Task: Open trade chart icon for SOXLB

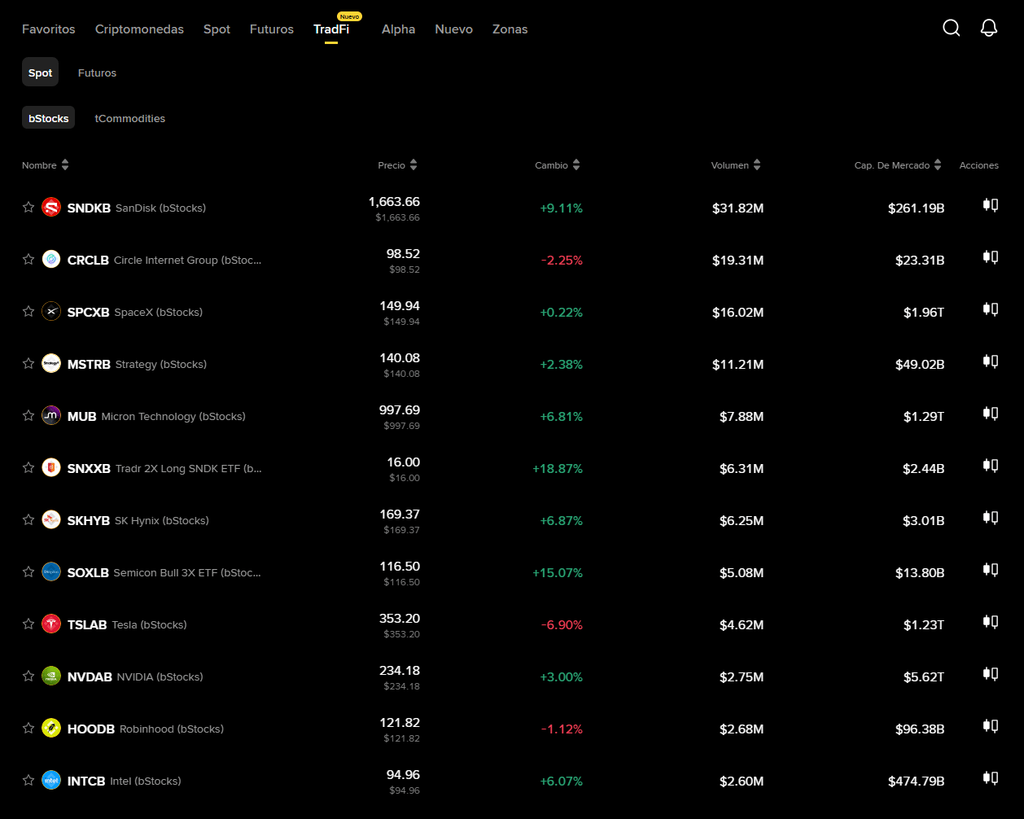Action: (991, 570)
